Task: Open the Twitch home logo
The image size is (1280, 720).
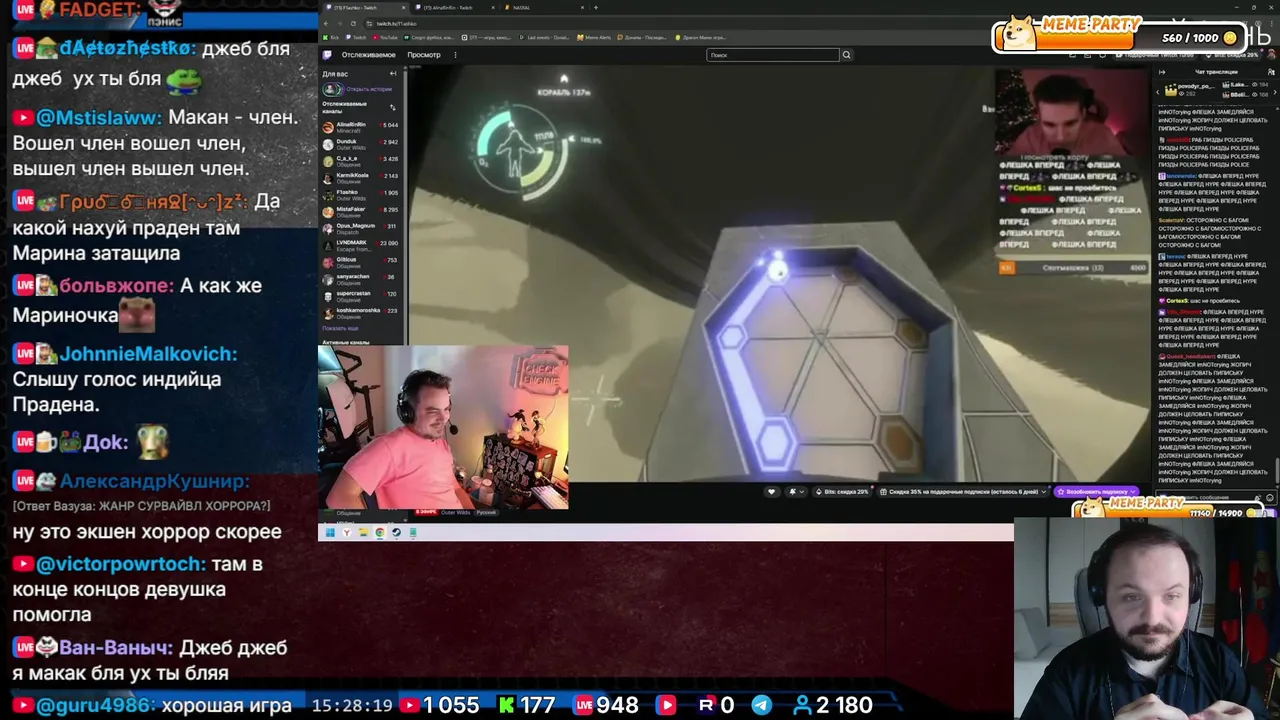Action: click(x=327, y=55)
